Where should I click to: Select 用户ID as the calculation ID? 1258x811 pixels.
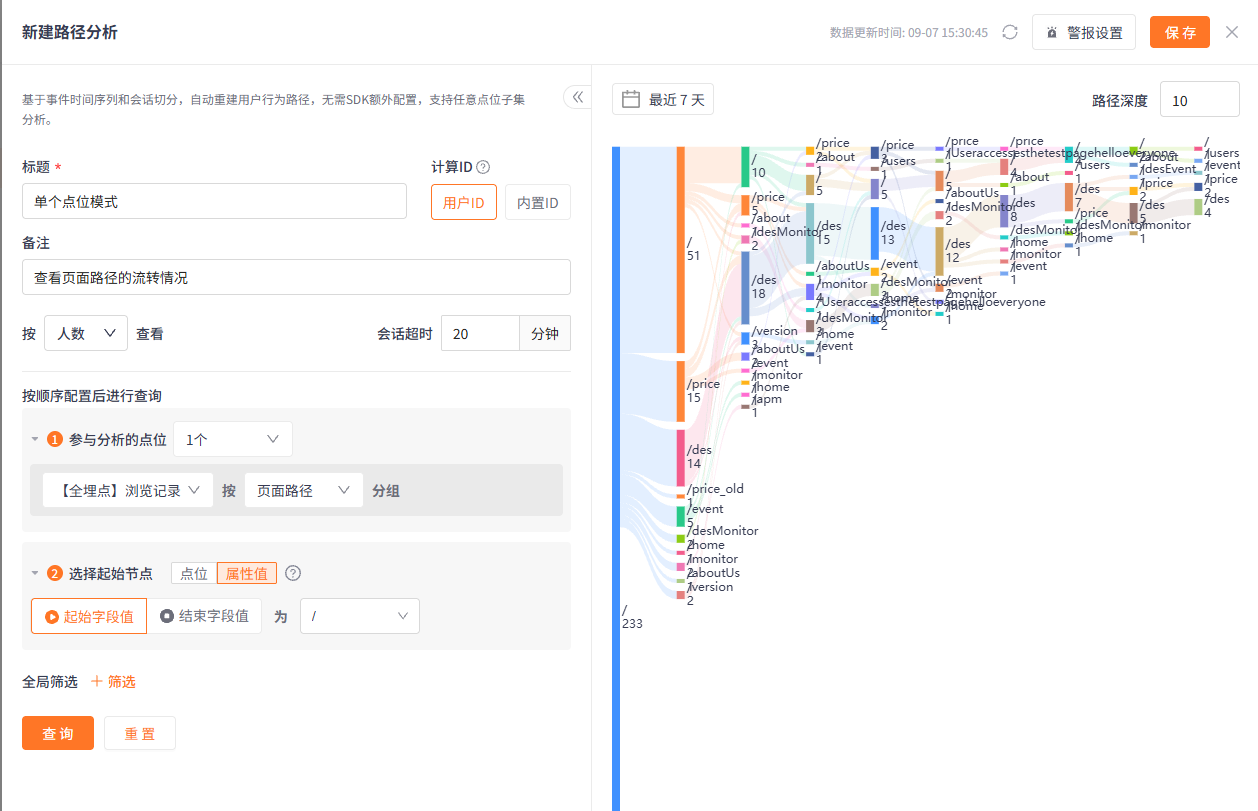coord(464,202)
